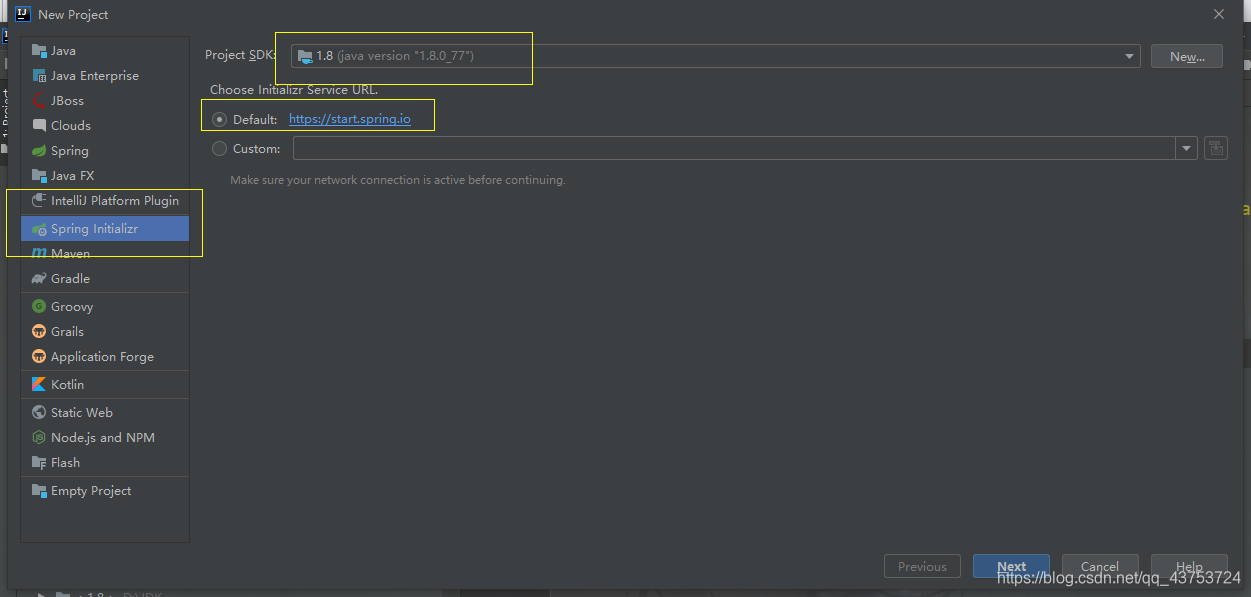The image size is (1251, 597).
Task: Click the 'Choose Initializr Service URL.' text
Action: 294,90
